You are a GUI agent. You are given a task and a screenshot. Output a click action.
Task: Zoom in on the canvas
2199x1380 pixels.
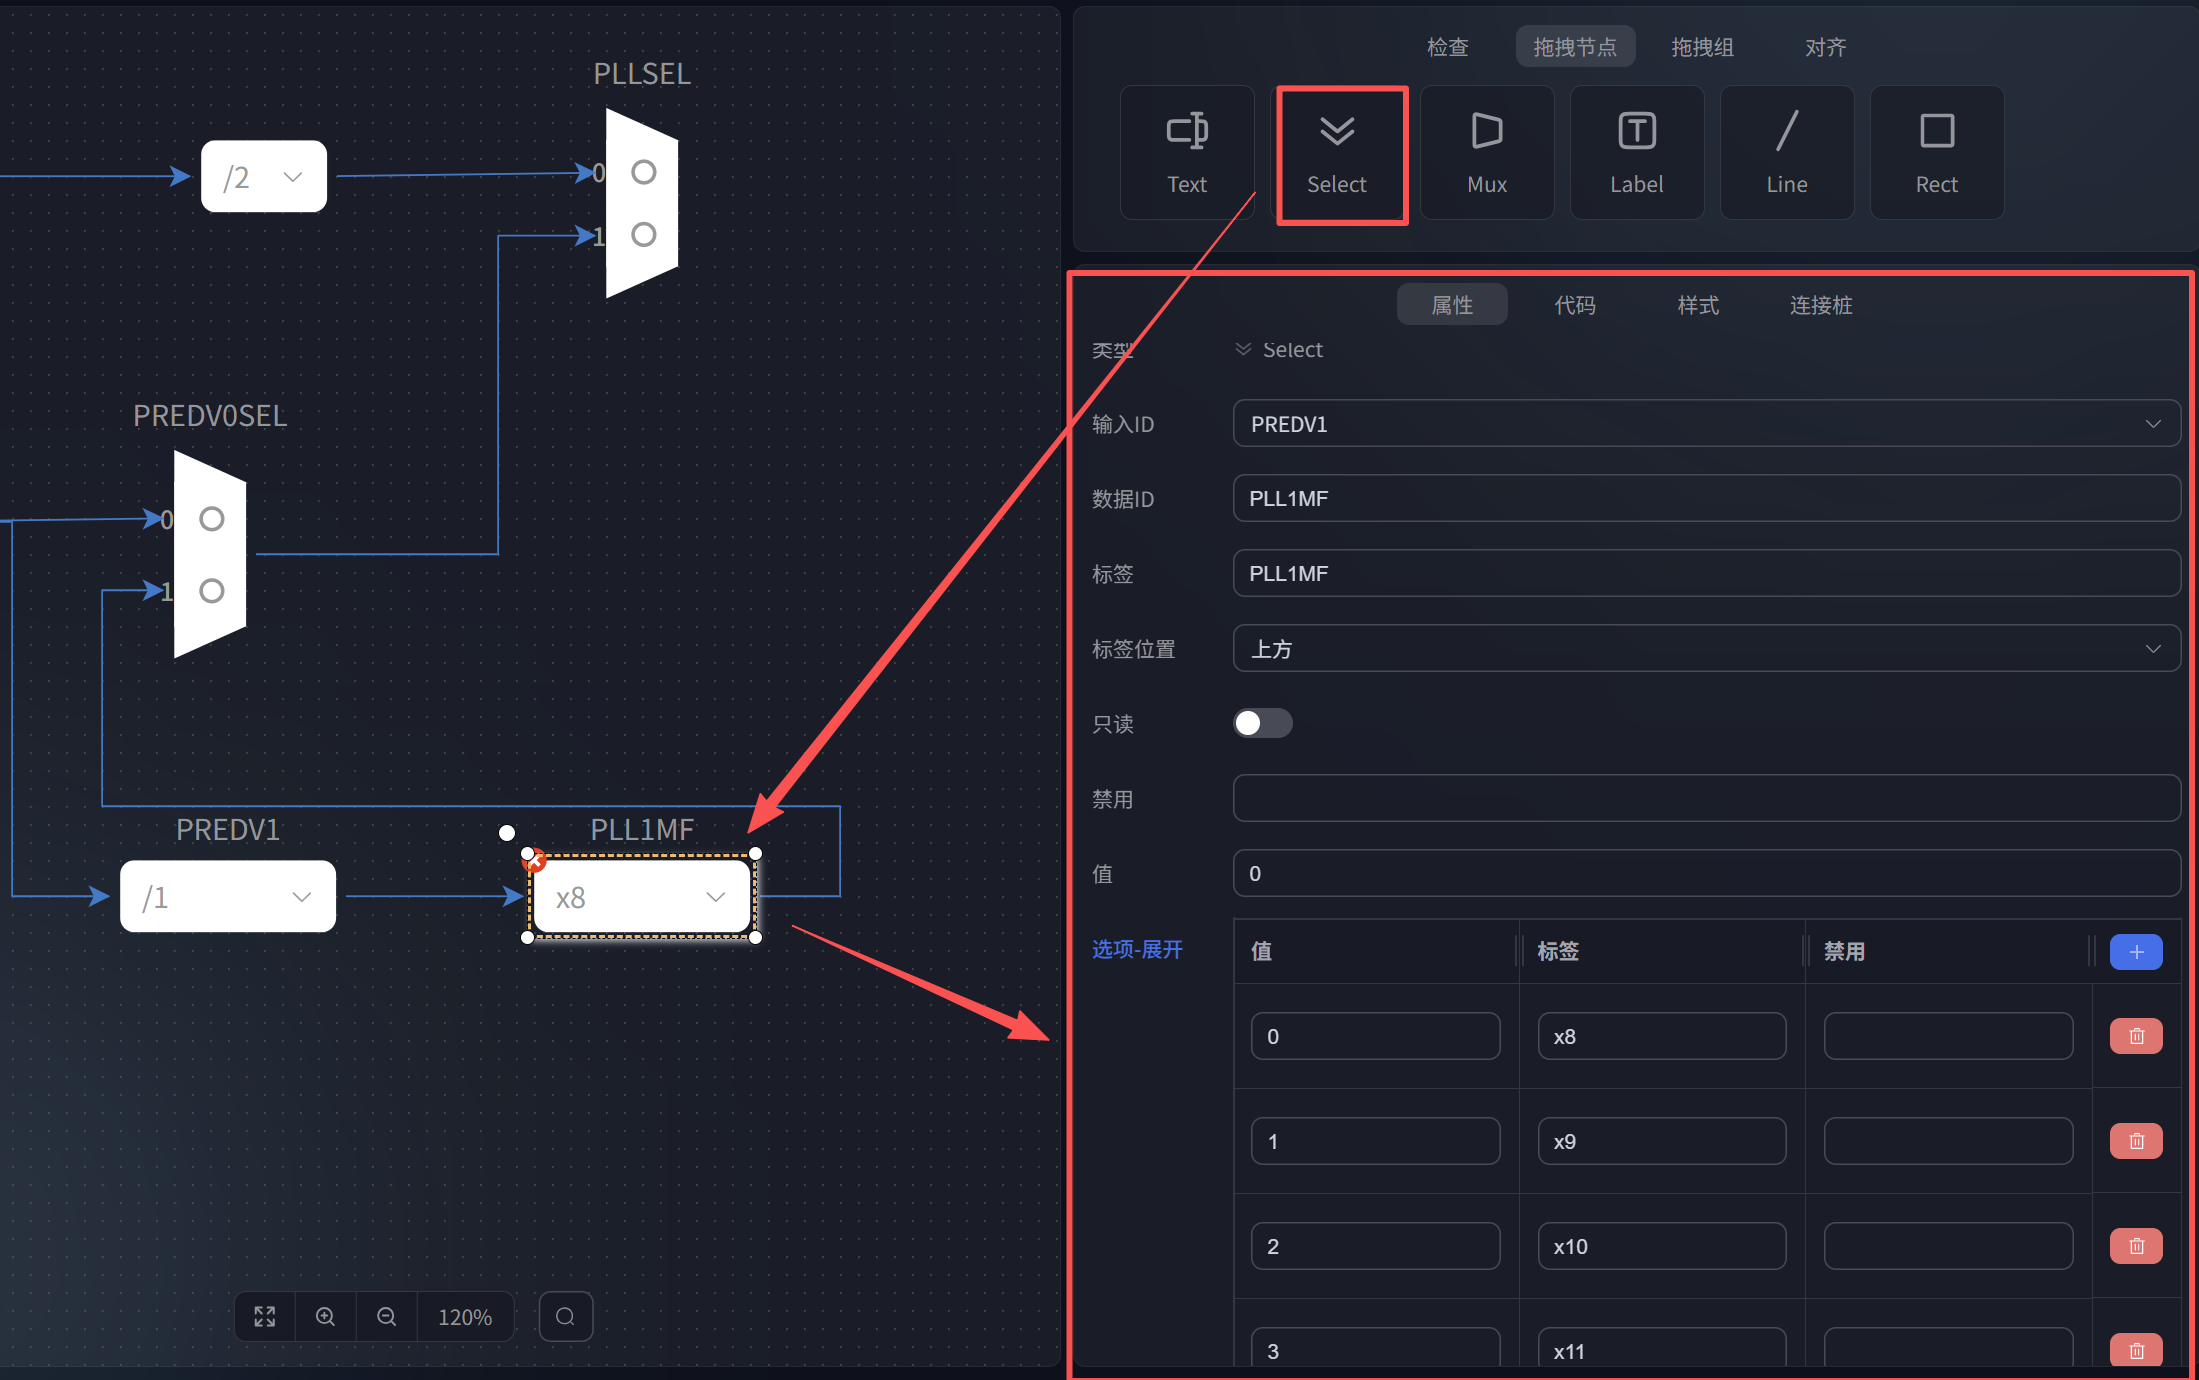[x=325, y=1316]
